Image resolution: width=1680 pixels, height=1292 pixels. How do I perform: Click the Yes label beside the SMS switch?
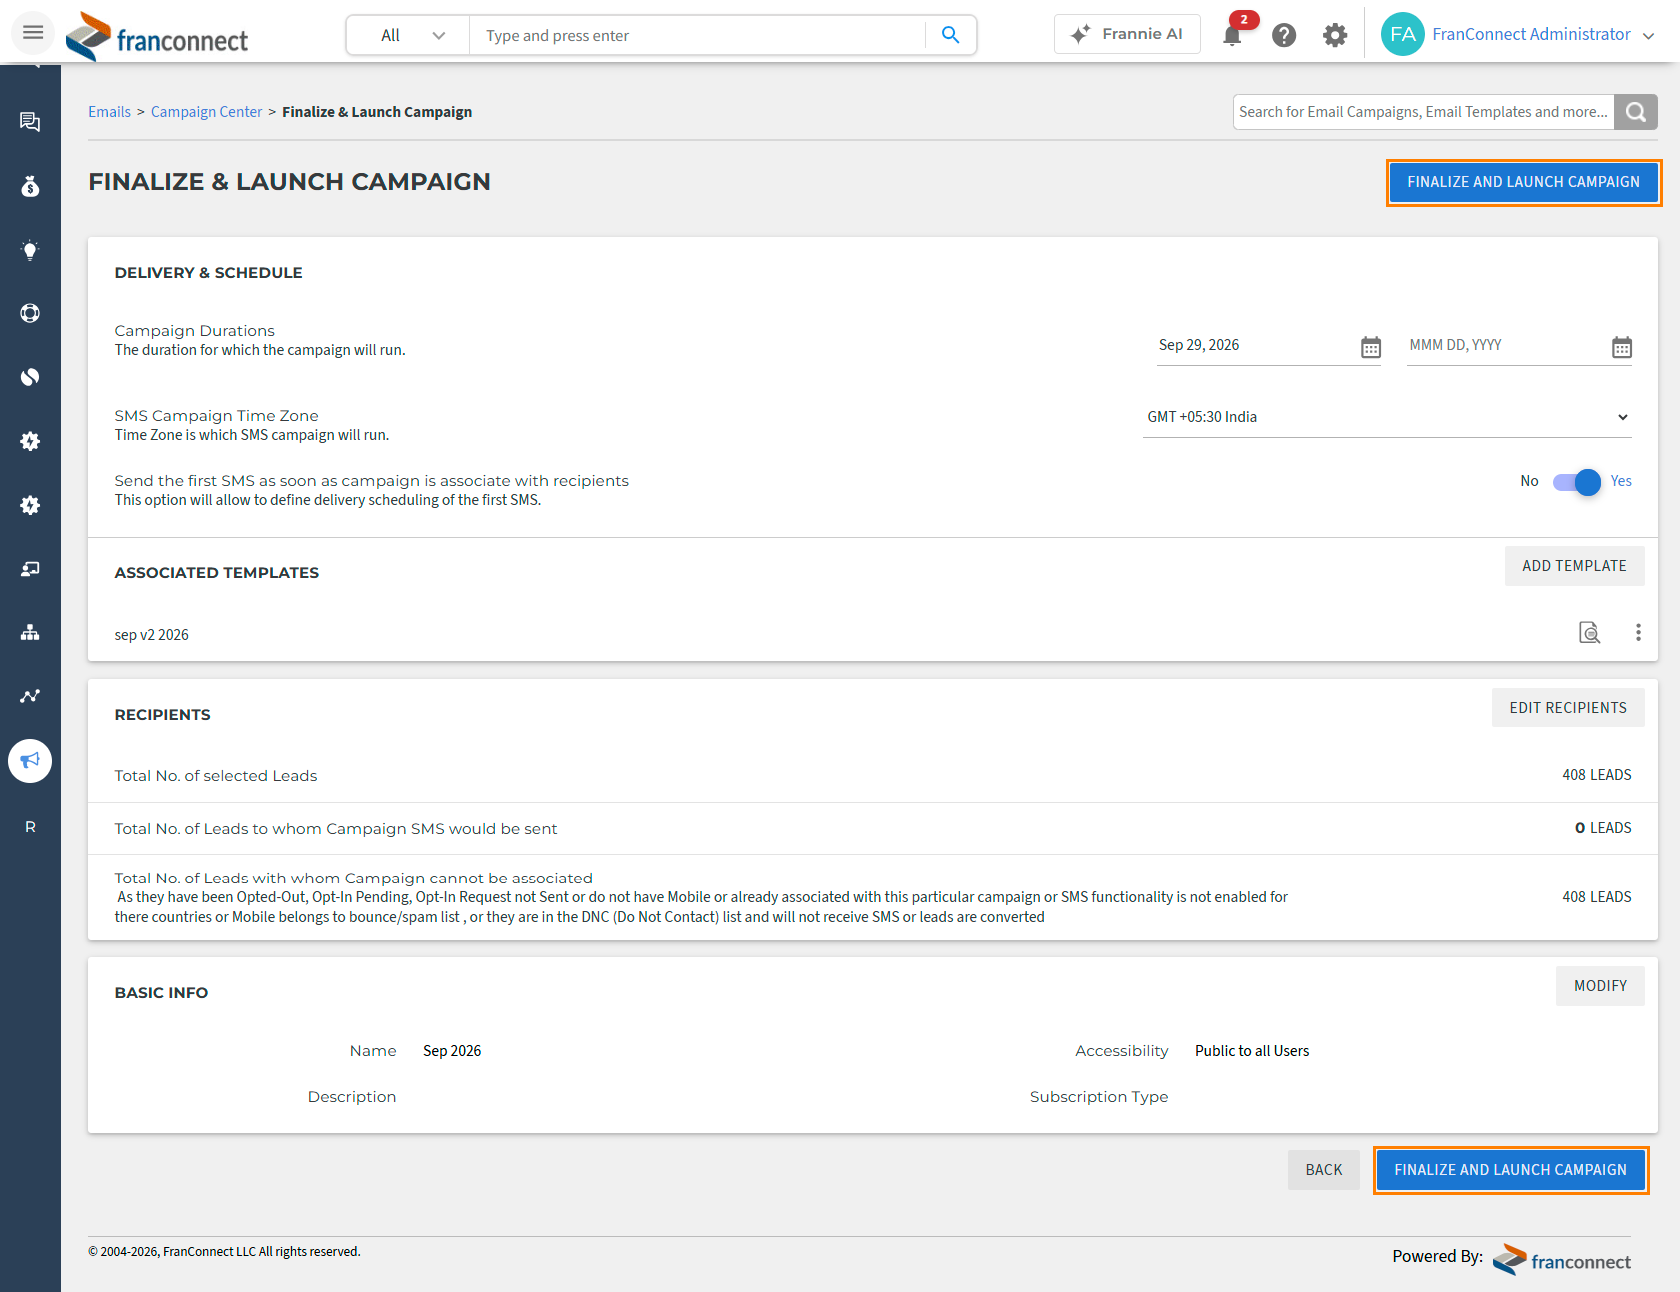(1621, 481)
